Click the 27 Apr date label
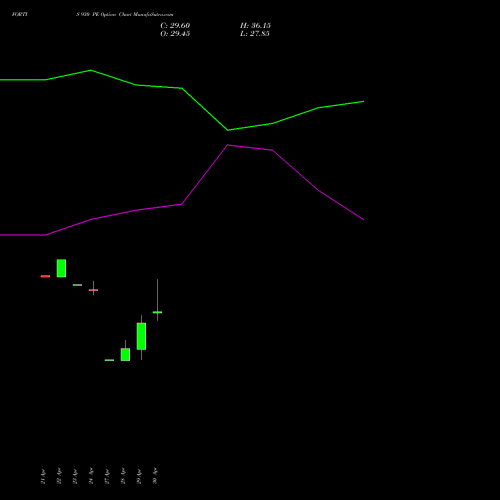The width and height of the screenshot is (500, 500). pos(107,476)
